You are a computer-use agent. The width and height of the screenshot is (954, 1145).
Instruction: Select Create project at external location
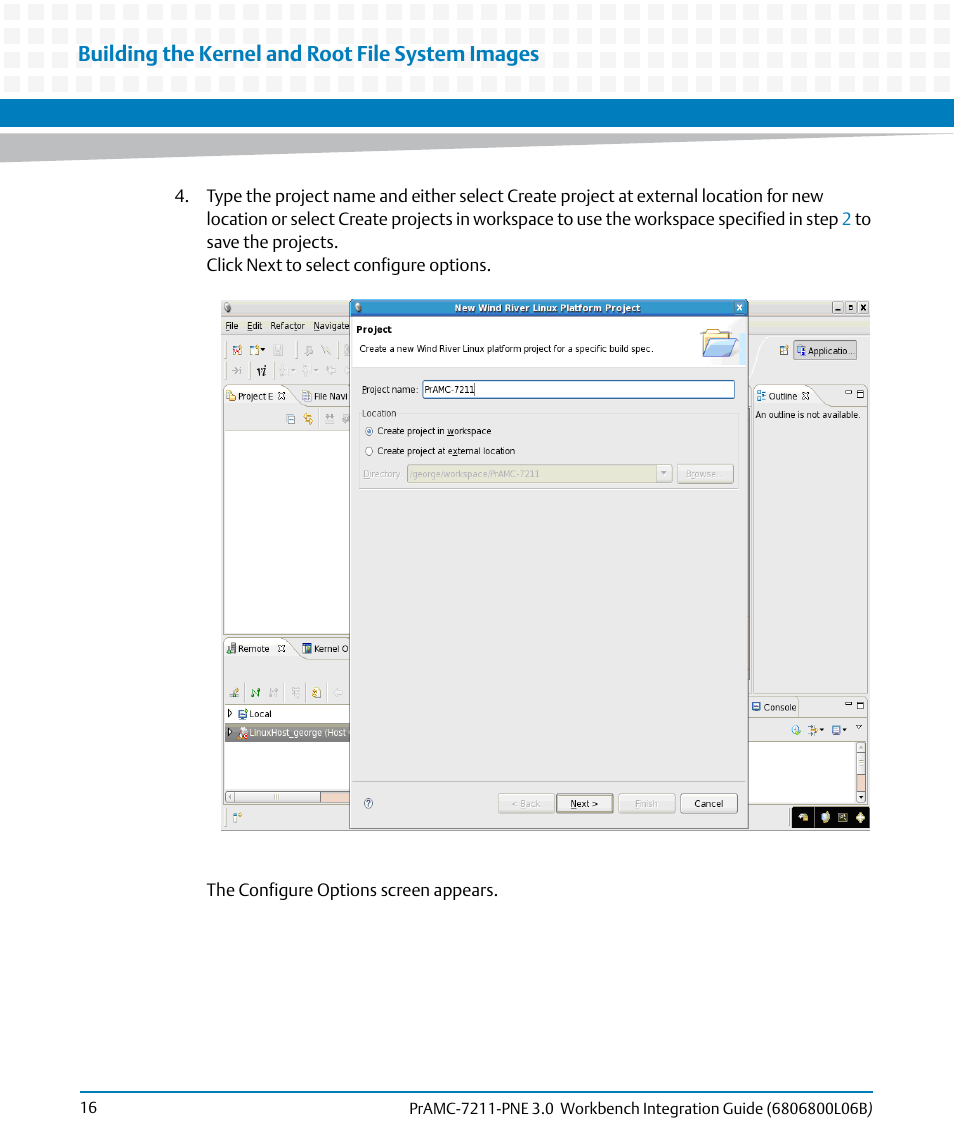pyautogui.click(x=369, y=451)
